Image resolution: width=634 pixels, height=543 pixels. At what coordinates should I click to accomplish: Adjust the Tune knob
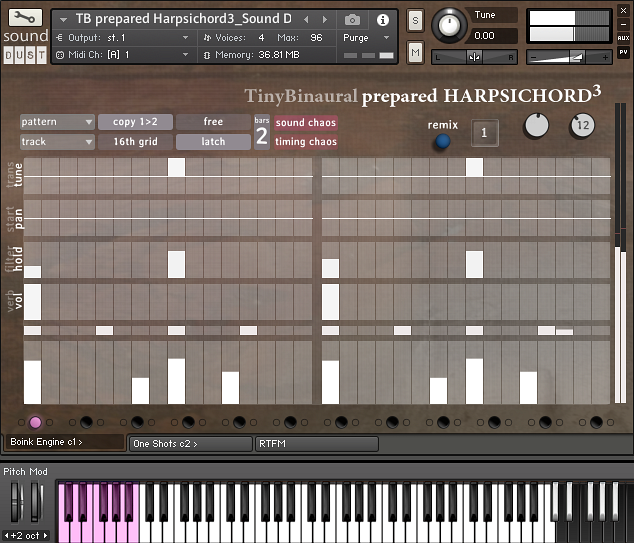(448, 25)
